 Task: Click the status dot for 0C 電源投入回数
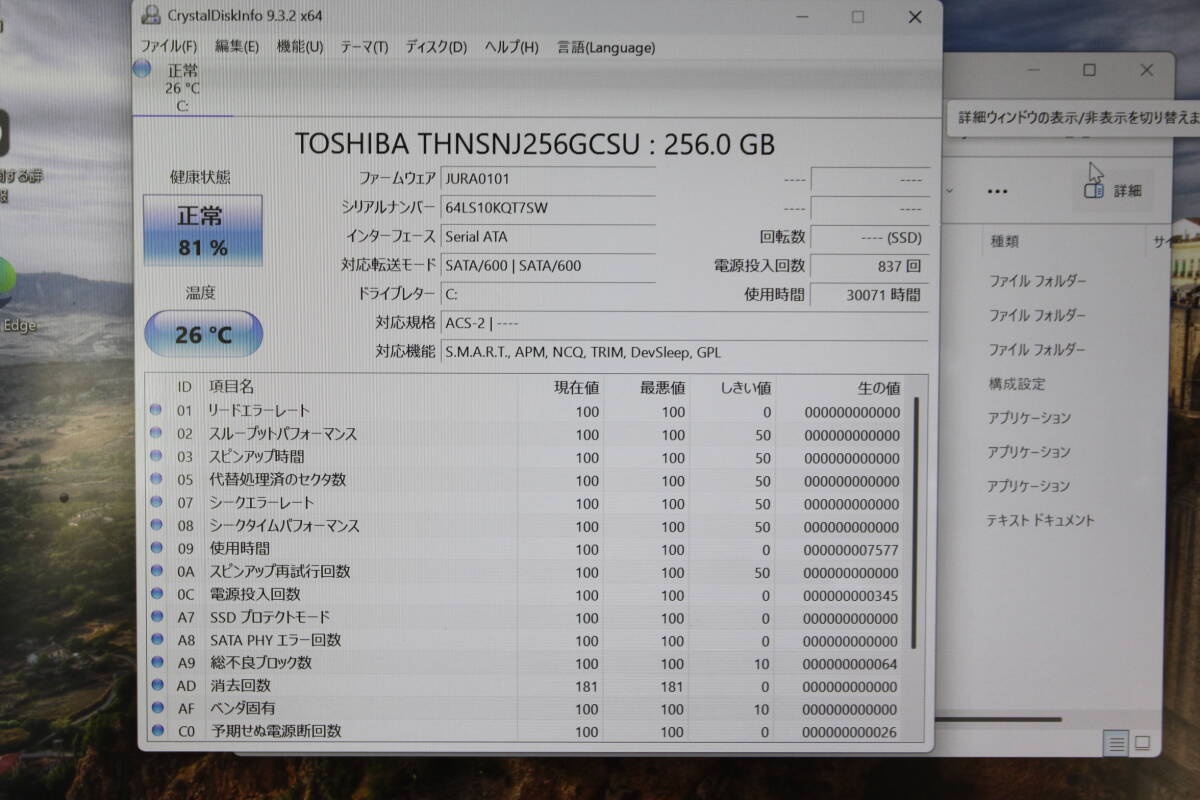click(156, 594)
